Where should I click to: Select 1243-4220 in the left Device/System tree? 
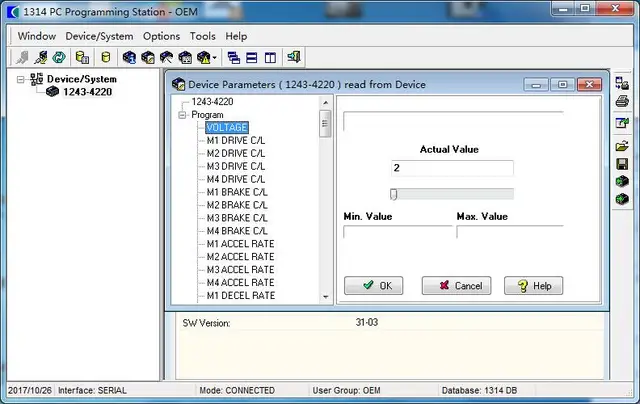87,92
